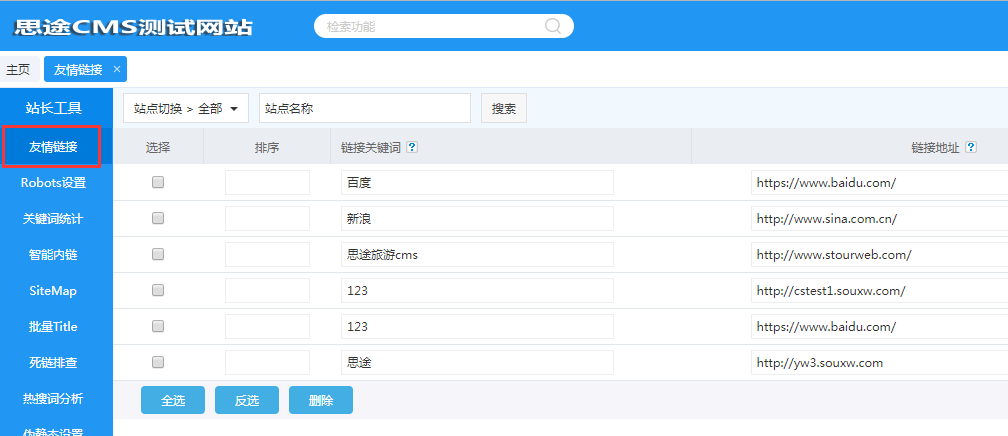
Task: Switch to the 主页 tab
Action: coord(18,69)
